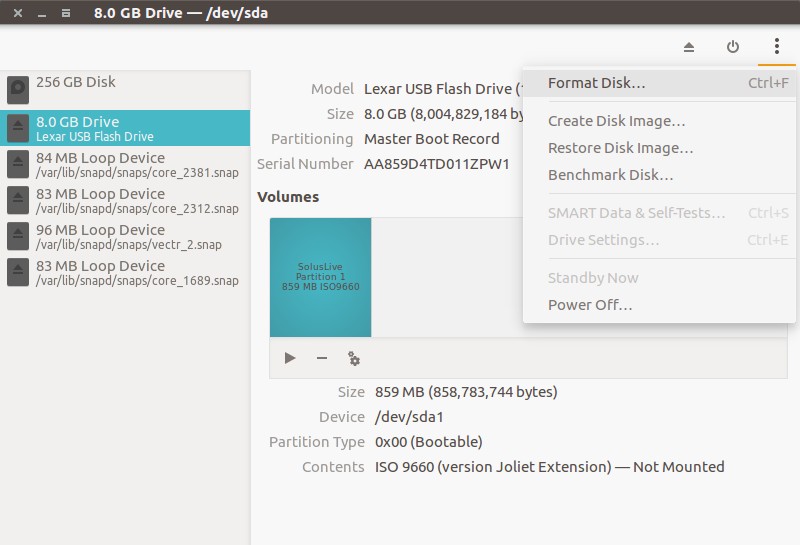Screen dimensions: 800x545
Task: Open the three-dot drive options menu
Action: tap(776, 47)
